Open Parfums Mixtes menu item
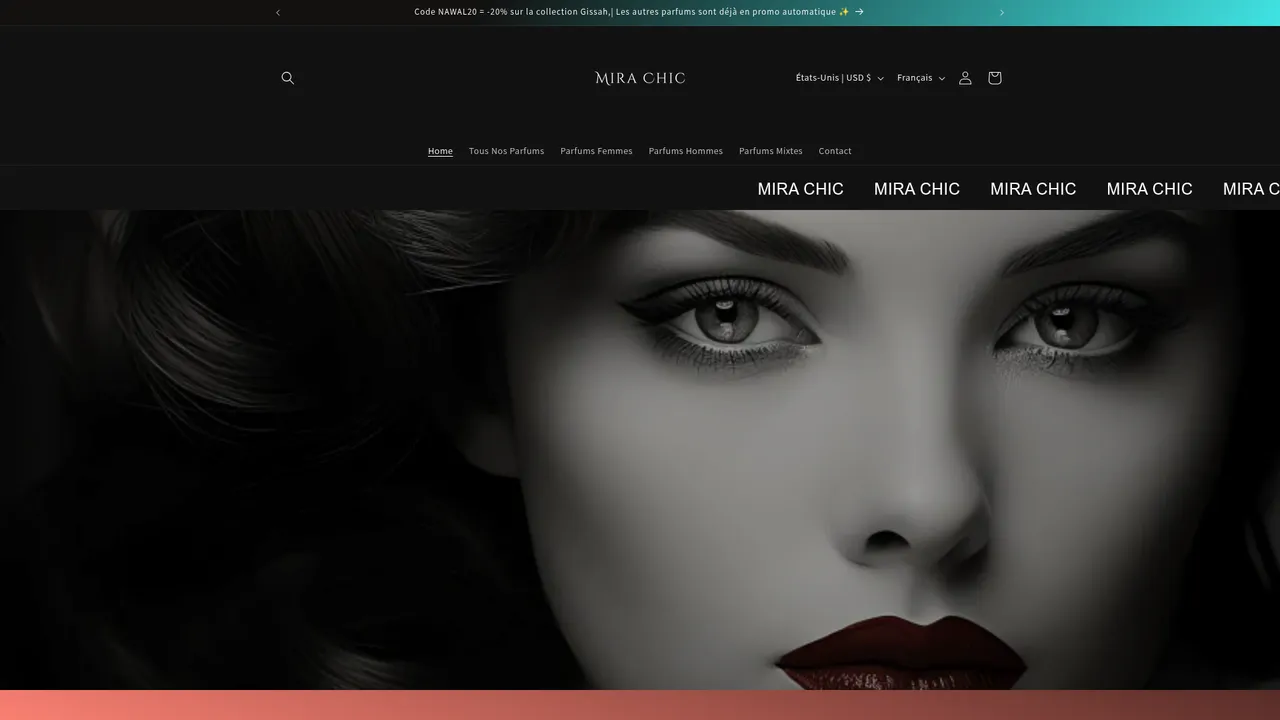The image size is (1280, 720). (x=771, y=151)
